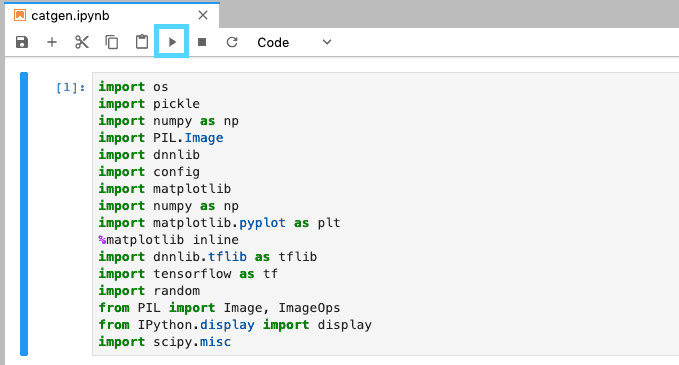This screenshot has width=679, height=365.
Task: Close the catgen.ipynb tab
Action: click(x=203, y=16)
